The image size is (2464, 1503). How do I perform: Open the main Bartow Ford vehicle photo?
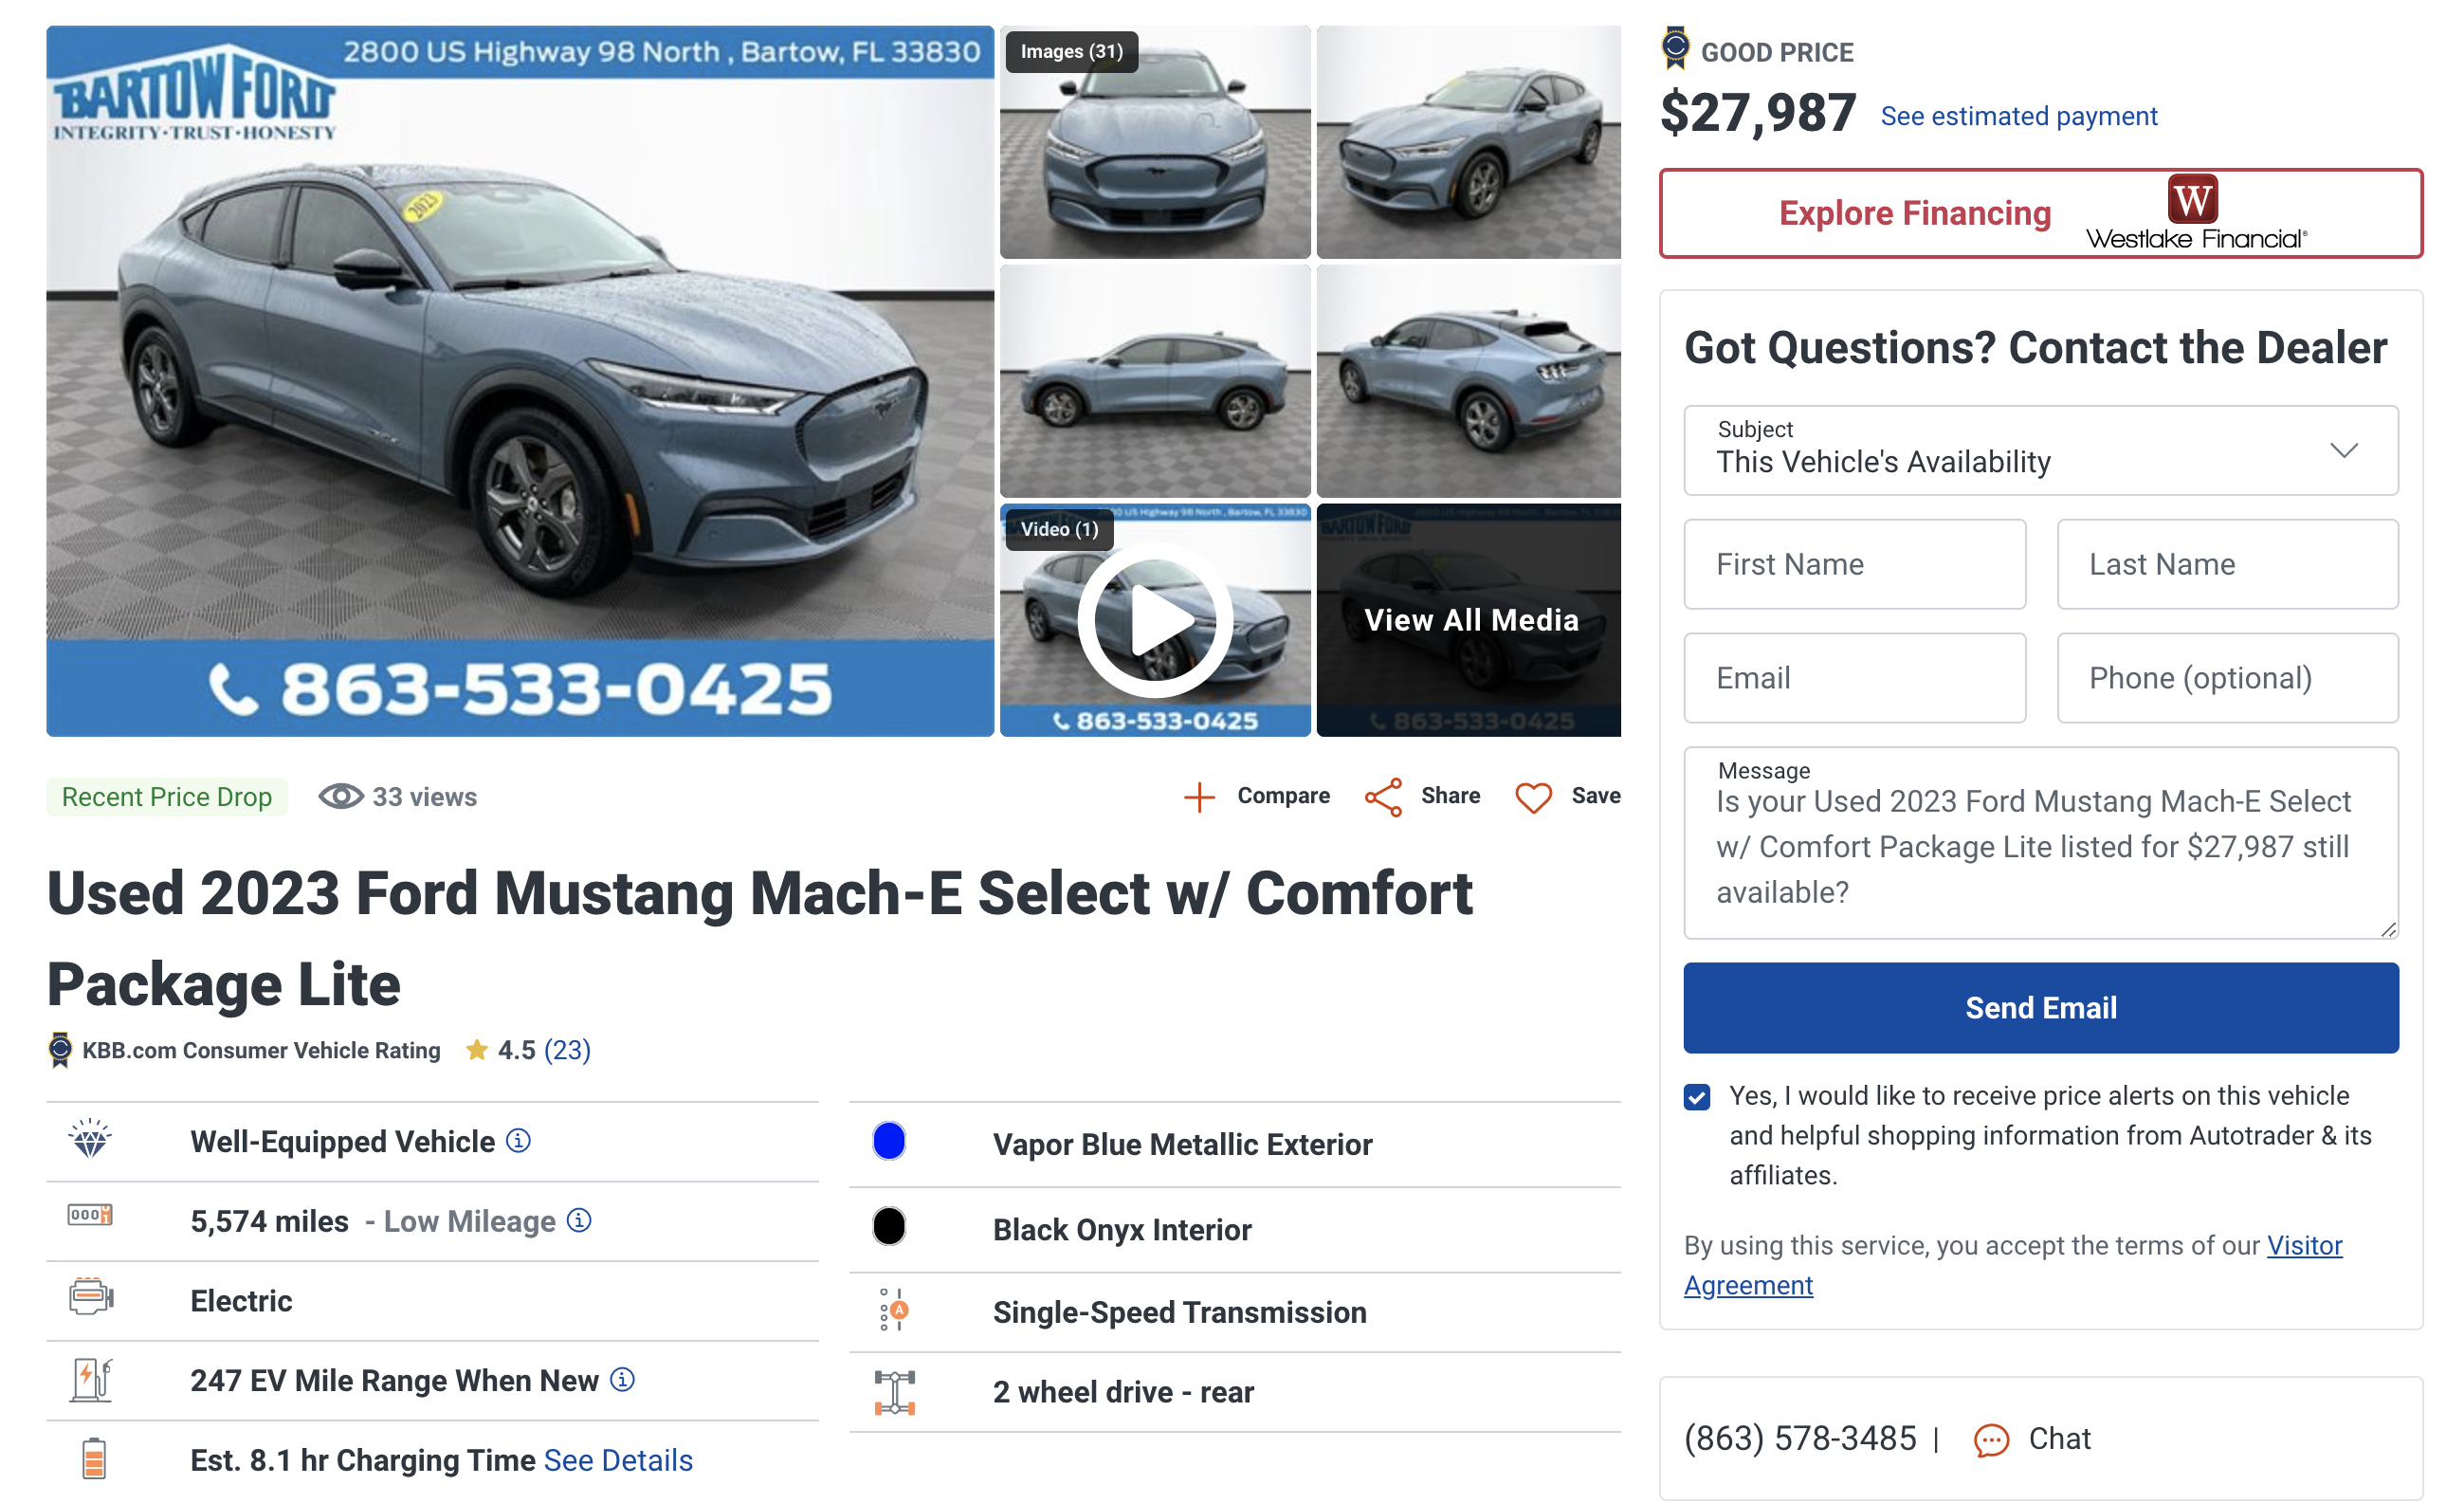click(x=520, y=381)
